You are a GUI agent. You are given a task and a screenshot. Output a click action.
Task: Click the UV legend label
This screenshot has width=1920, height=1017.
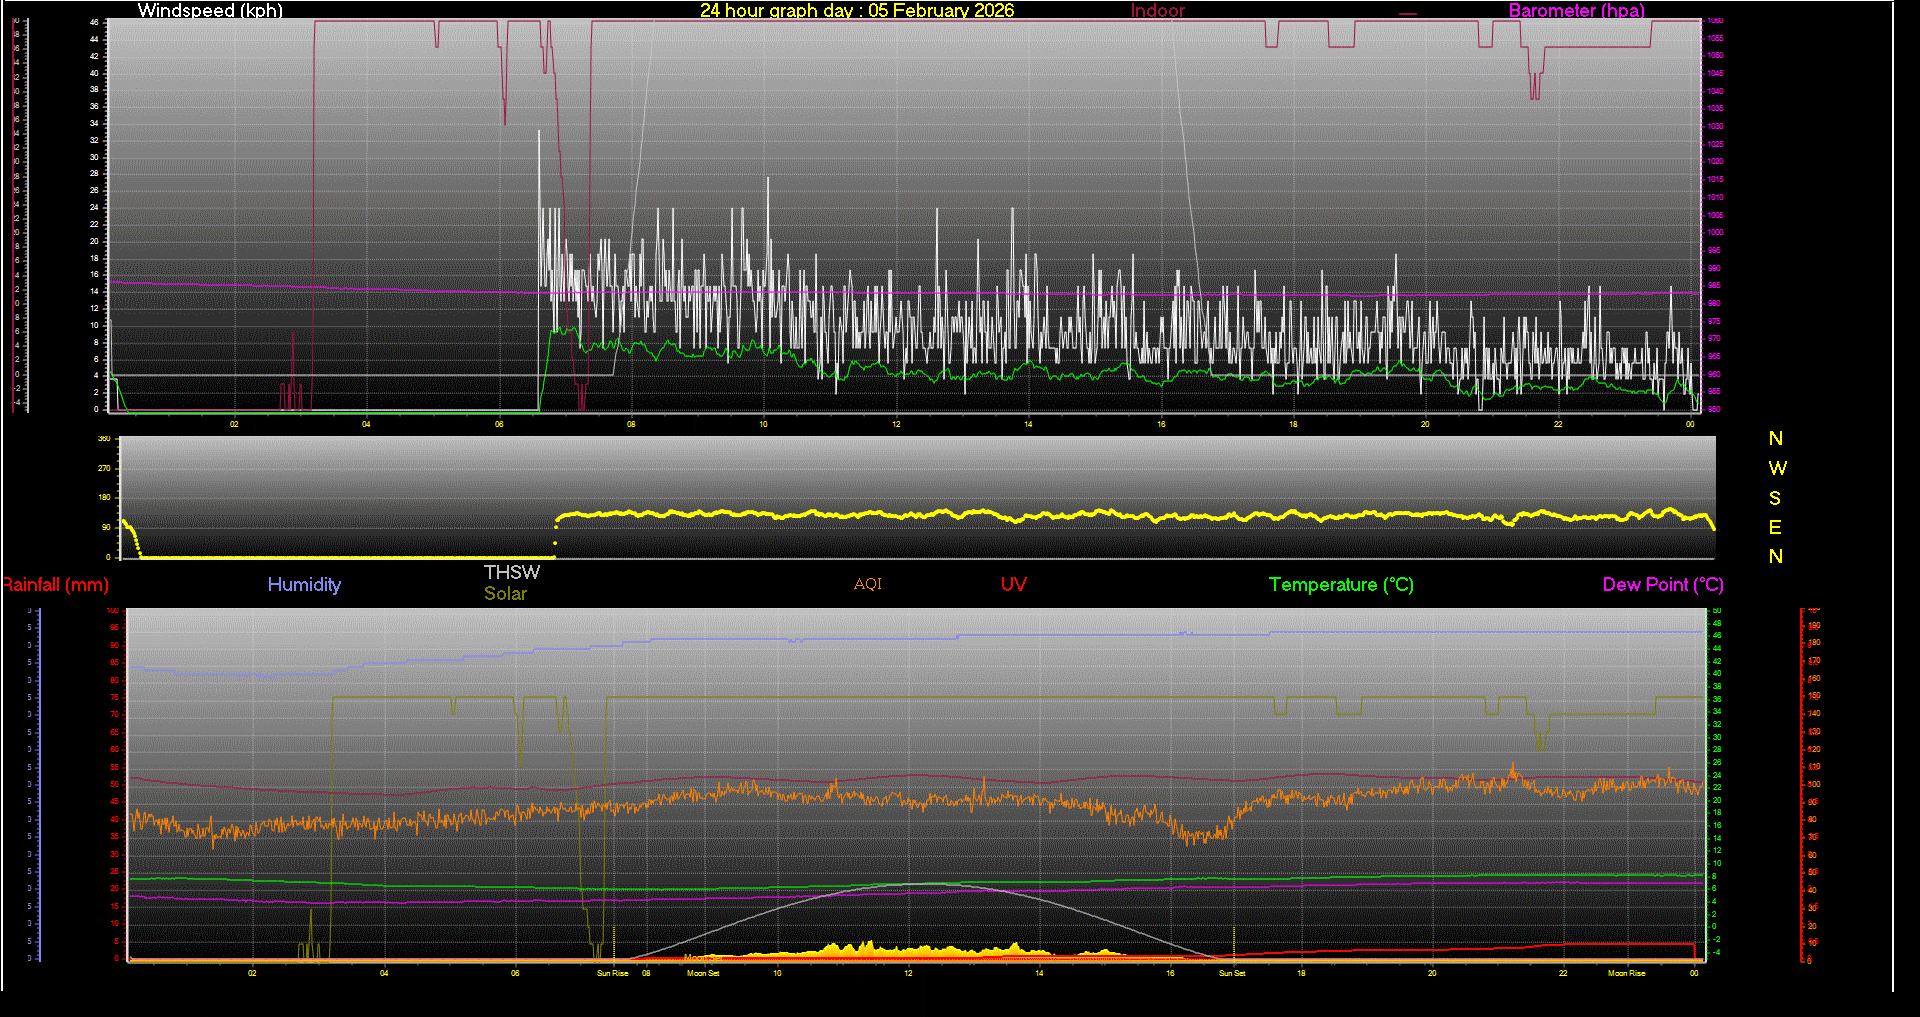[1013, 585]
